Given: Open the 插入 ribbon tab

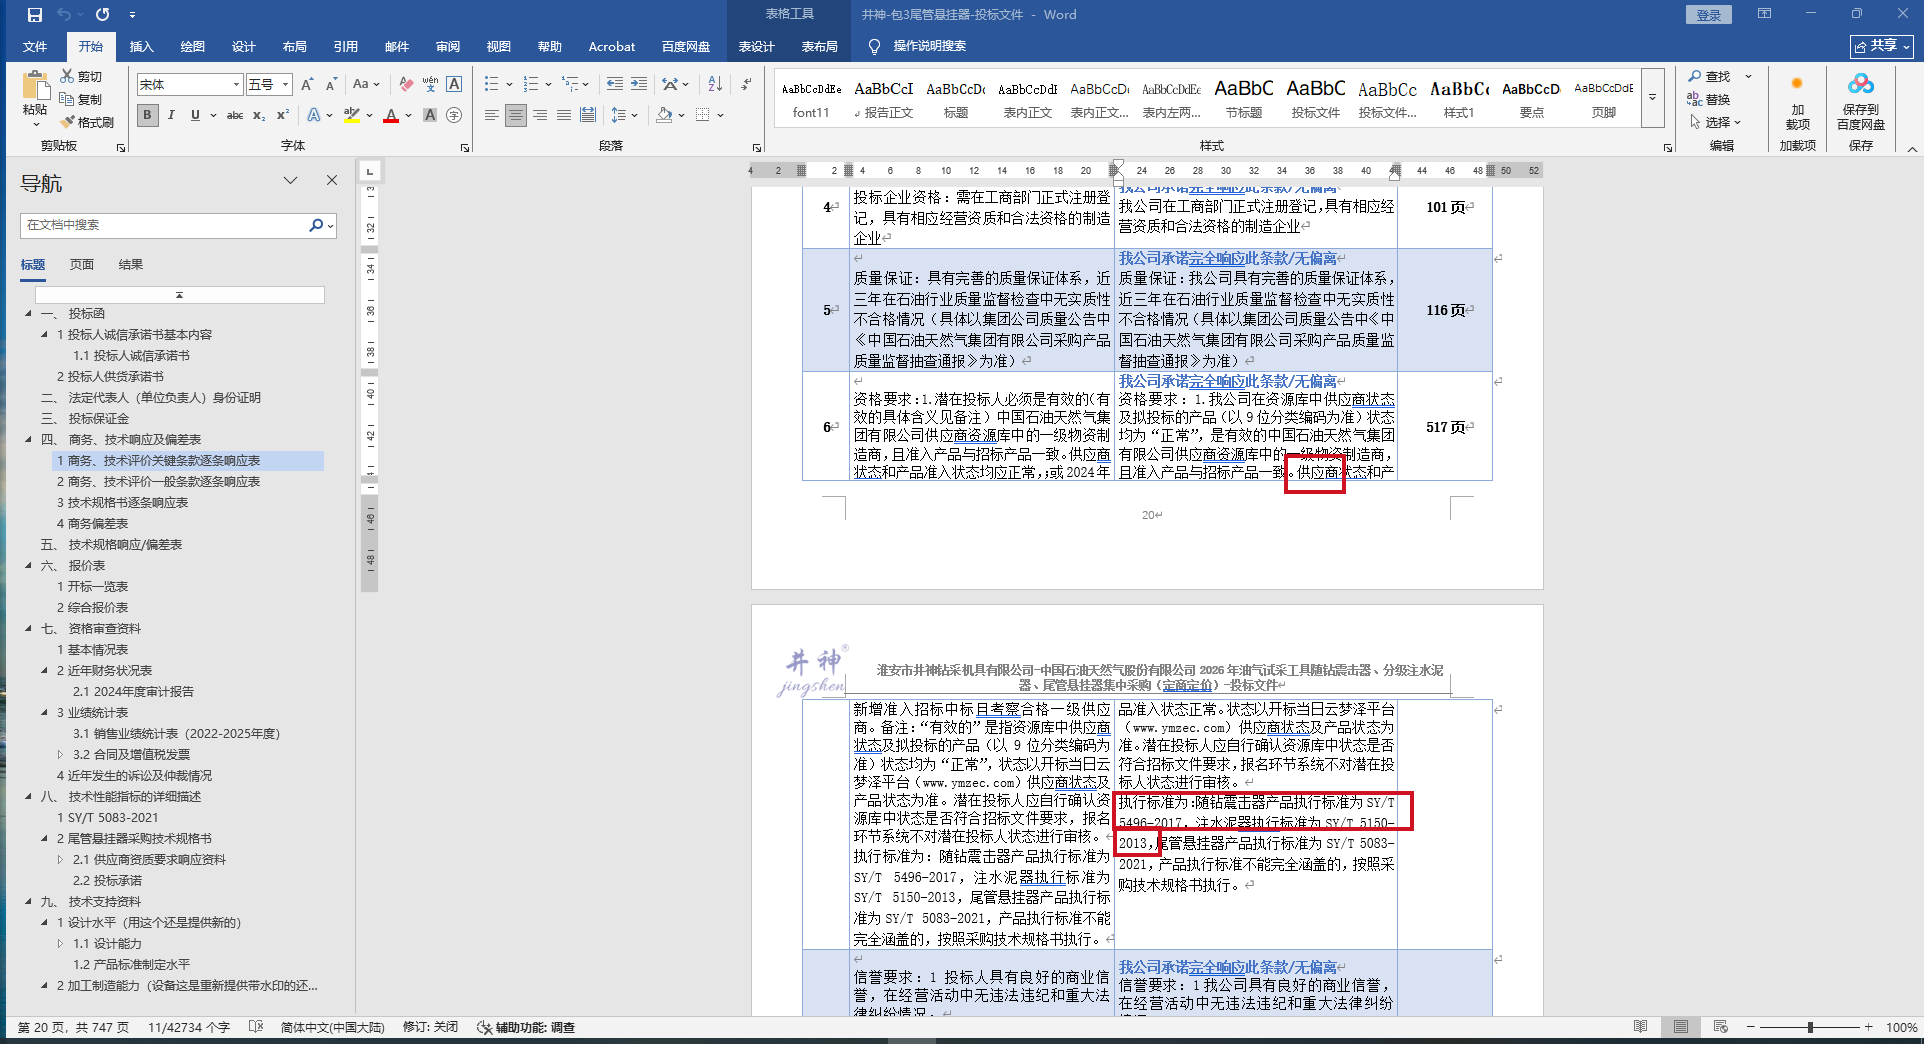Looking at the screenshot, I should [142, 46].
